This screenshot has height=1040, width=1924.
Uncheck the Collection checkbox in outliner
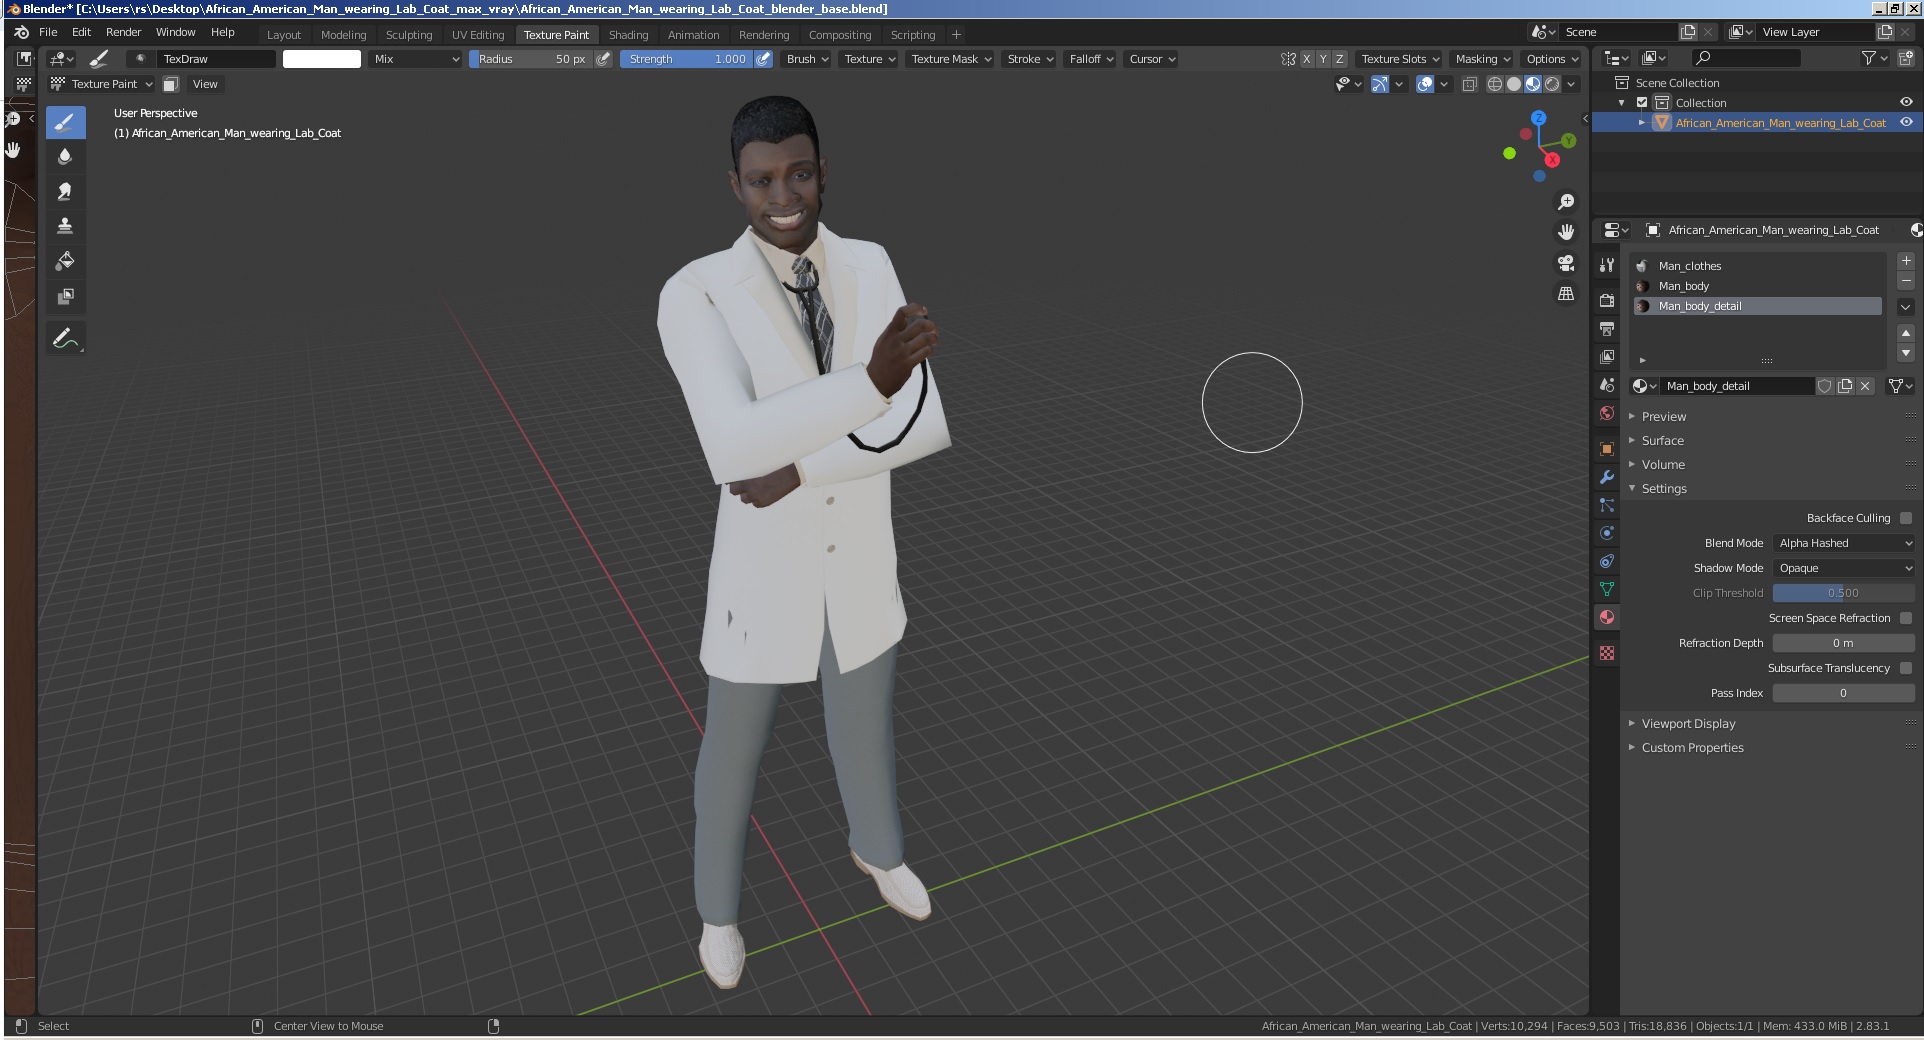click(1642, 103)
